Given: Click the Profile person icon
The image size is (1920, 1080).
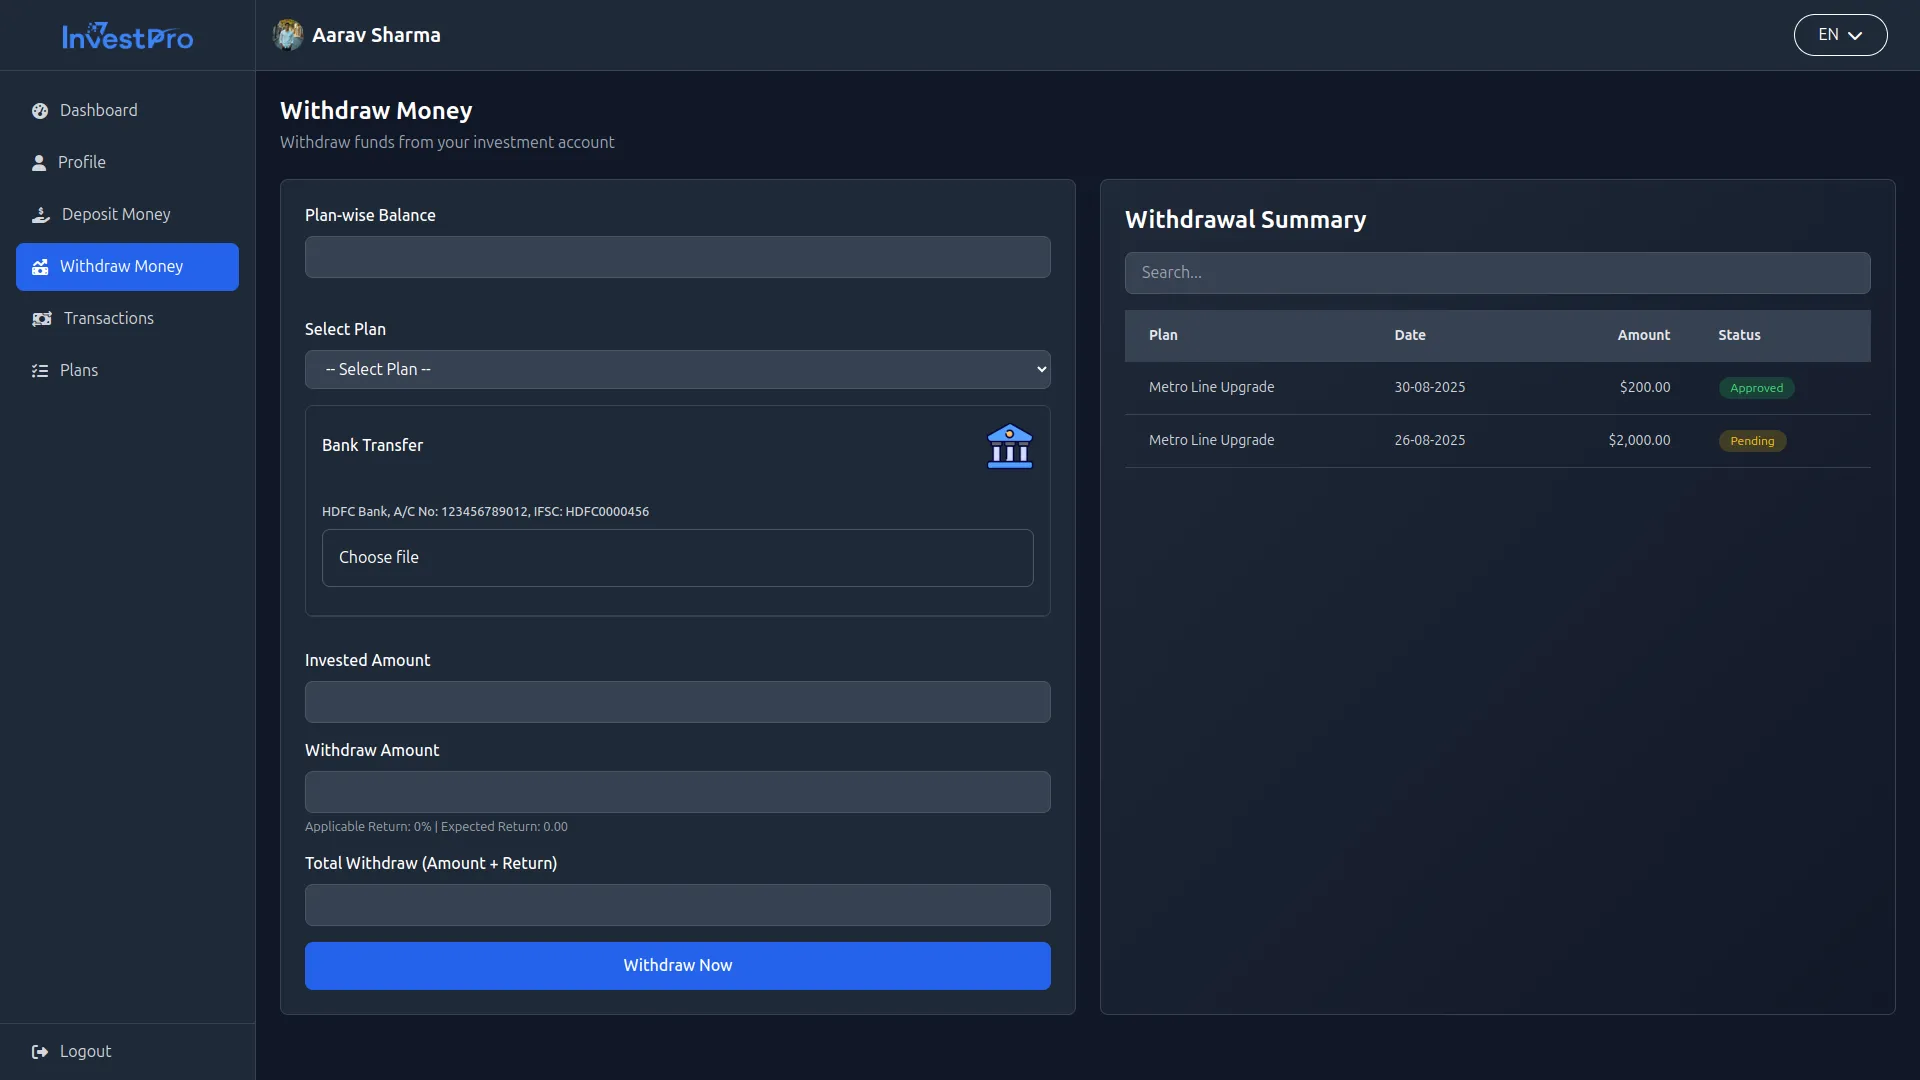Looking at the screenshot, I should tap(39, 163).
